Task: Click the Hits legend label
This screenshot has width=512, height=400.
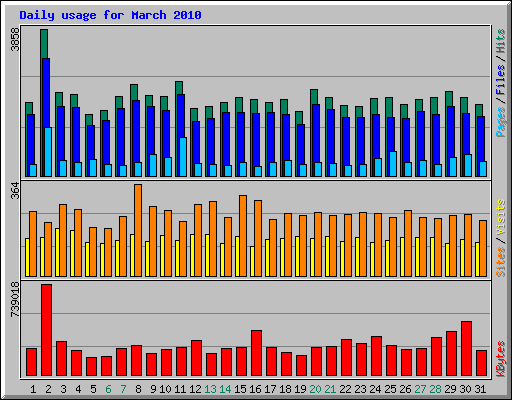Action: tap(501, 41)
